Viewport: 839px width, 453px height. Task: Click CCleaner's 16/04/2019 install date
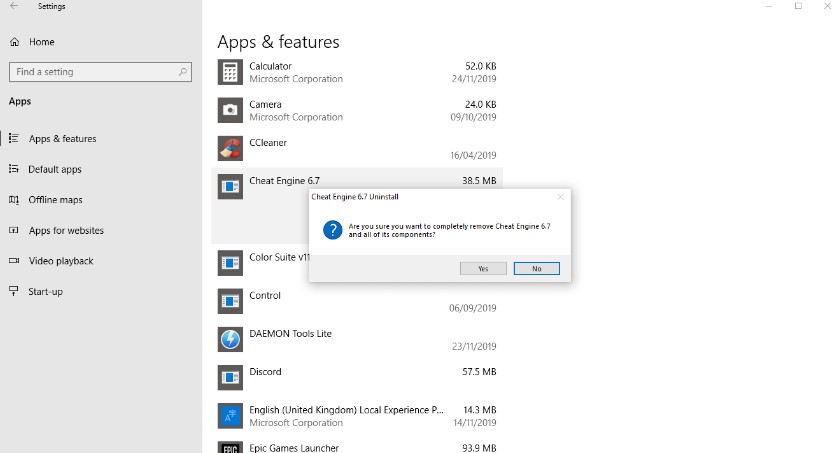[473, 156]
